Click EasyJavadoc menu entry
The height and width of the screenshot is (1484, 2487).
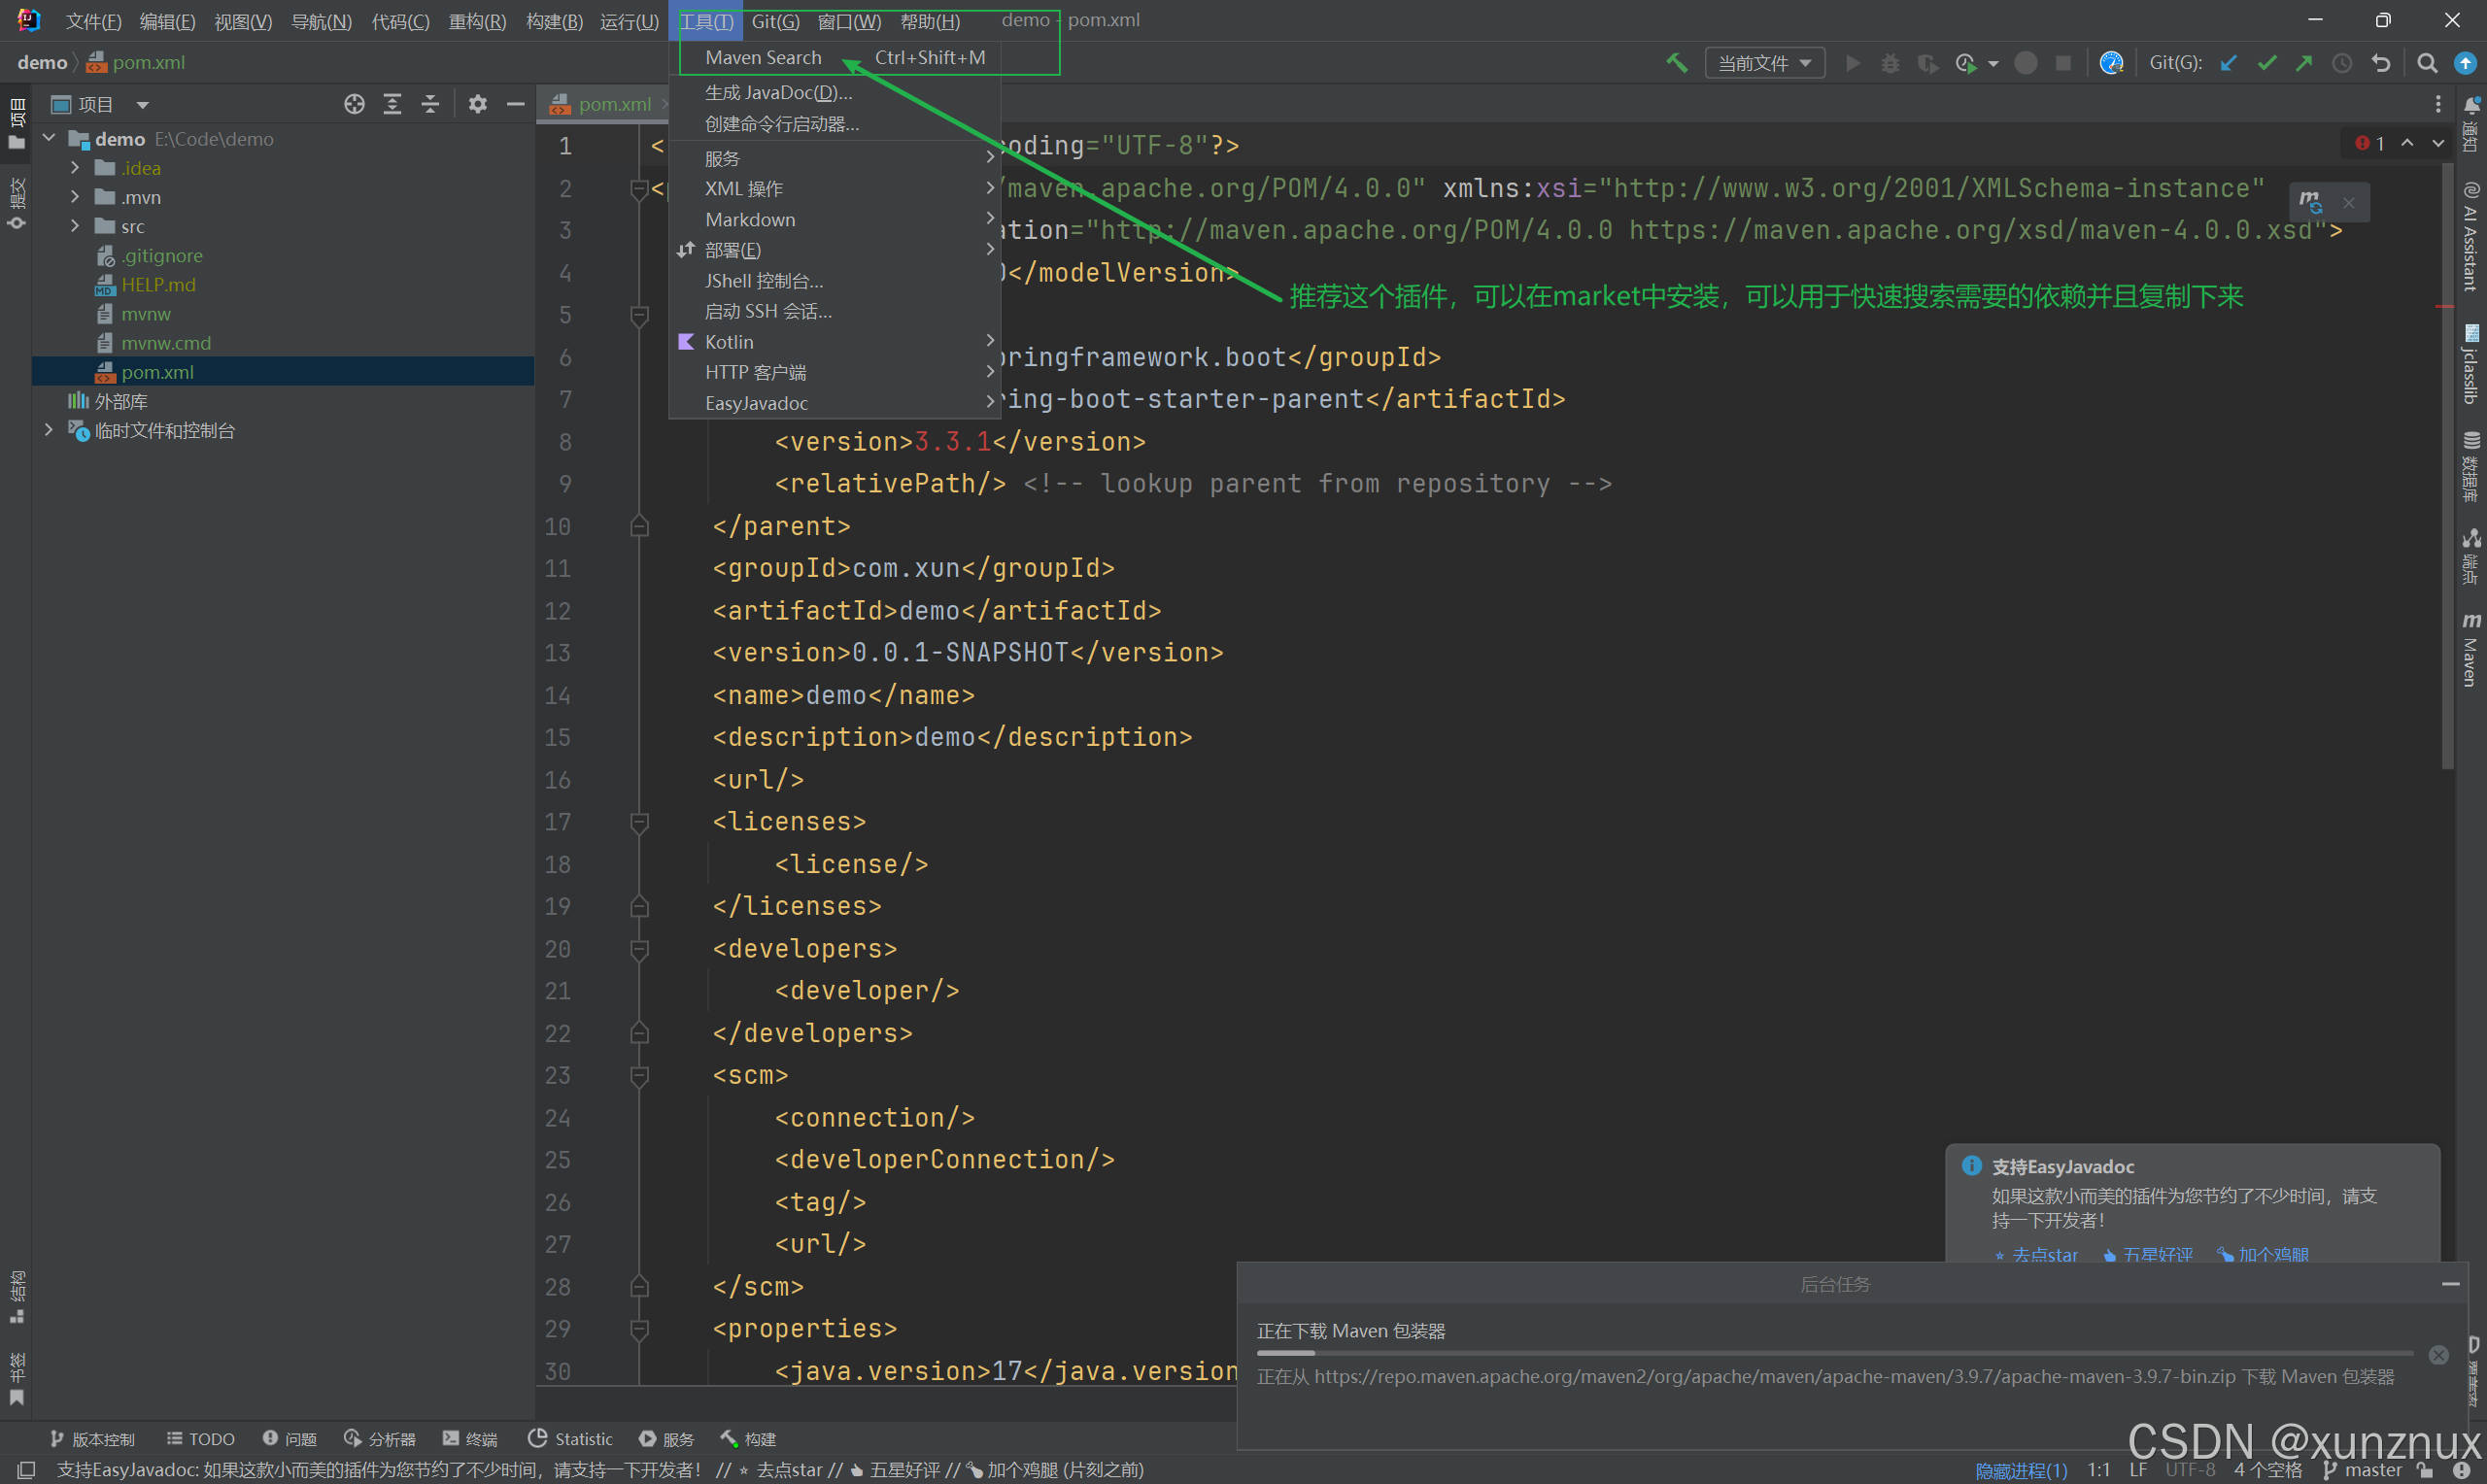tap(756, 403)
